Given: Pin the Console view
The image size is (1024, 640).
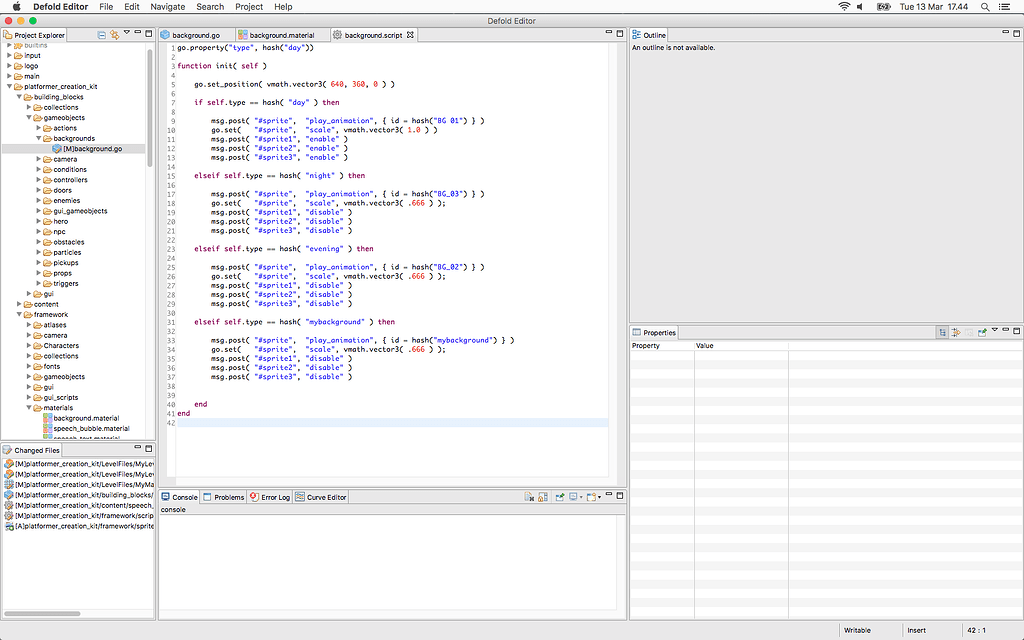Looking at the screenshot, I should tap(559, 496).
